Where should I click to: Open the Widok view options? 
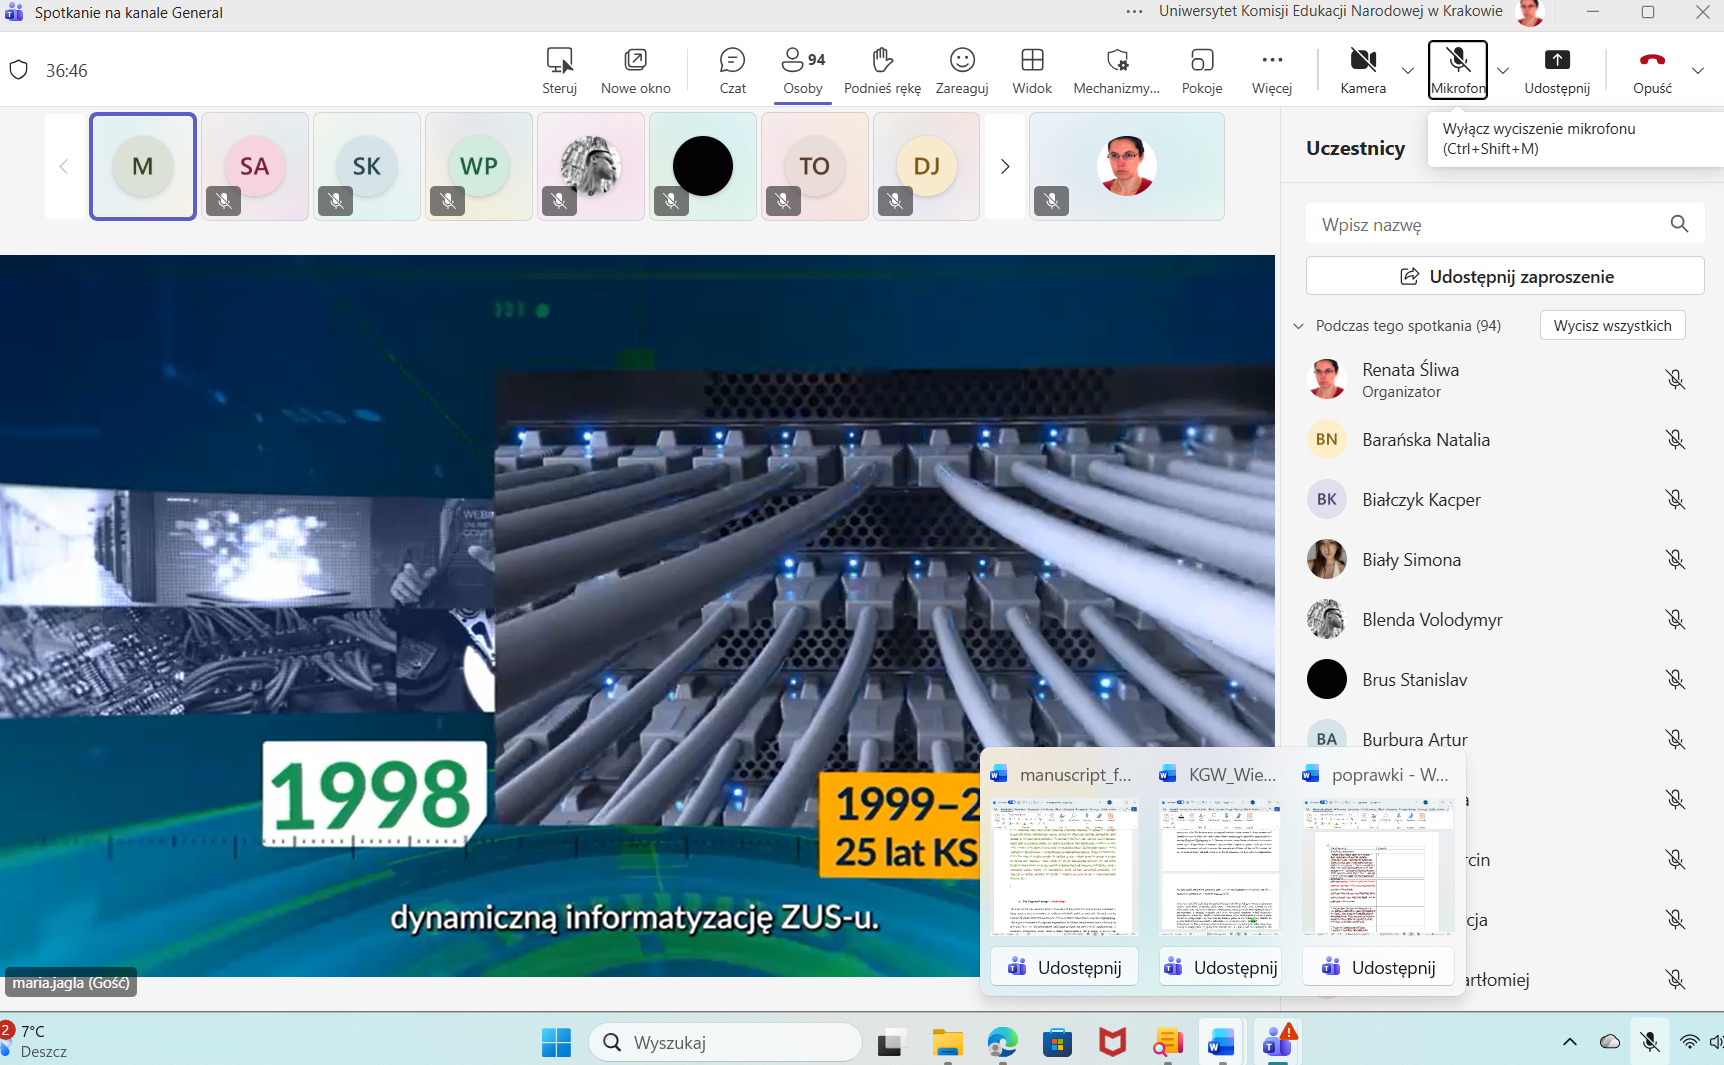(x=1032, y=70)
